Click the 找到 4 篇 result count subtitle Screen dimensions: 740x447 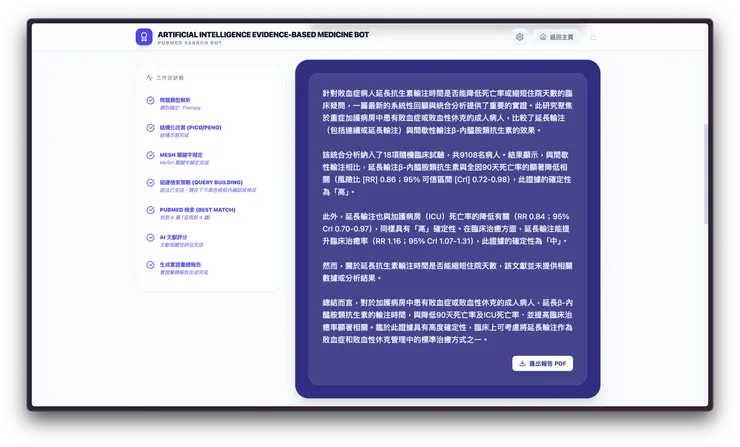coord(185,218)
